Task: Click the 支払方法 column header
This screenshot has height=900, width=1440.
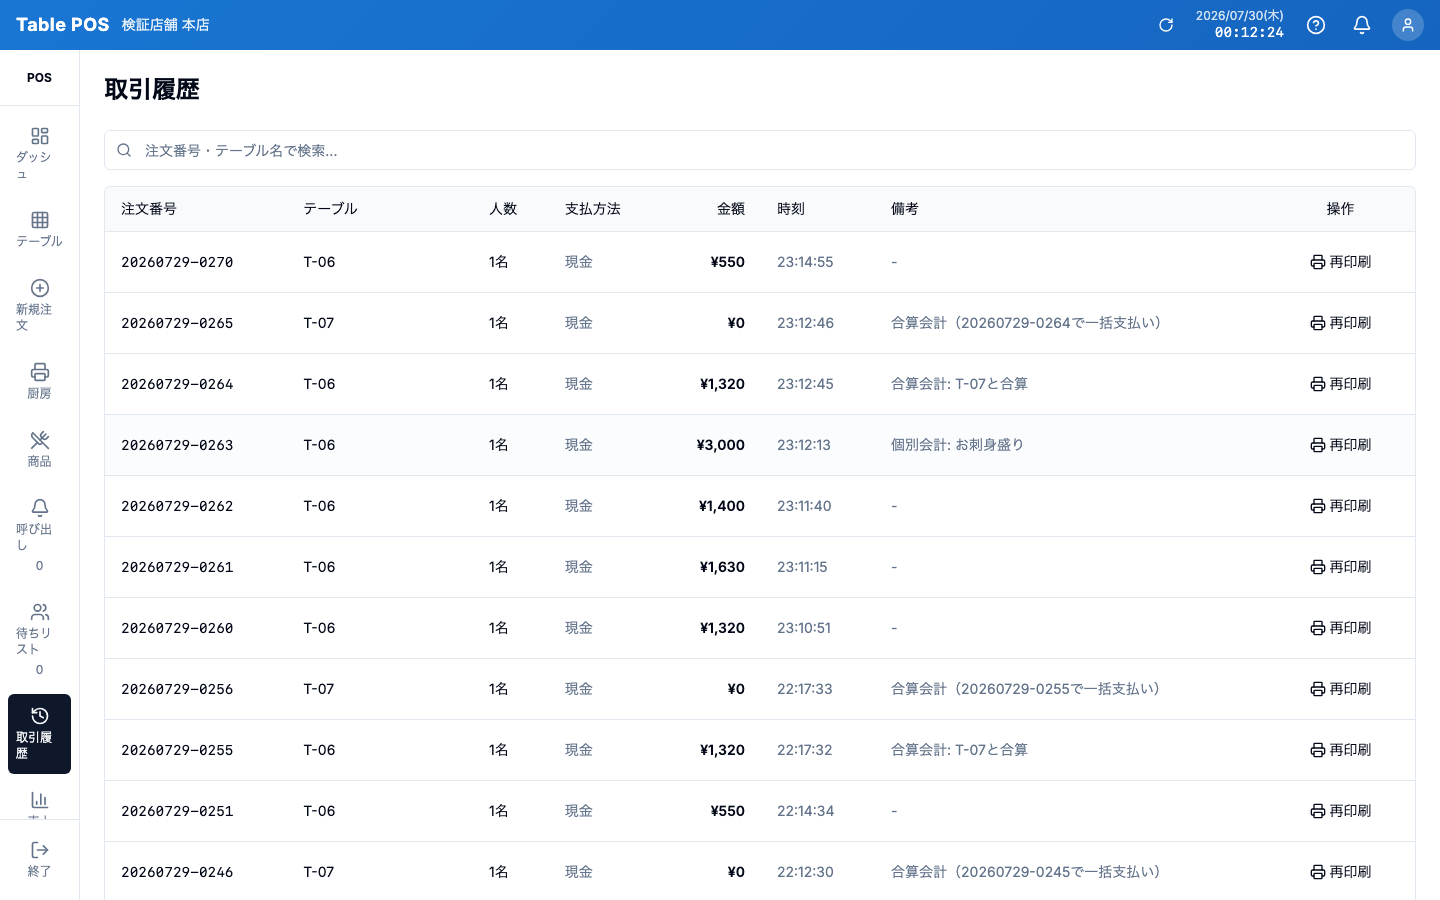Action: click(593, 209)
